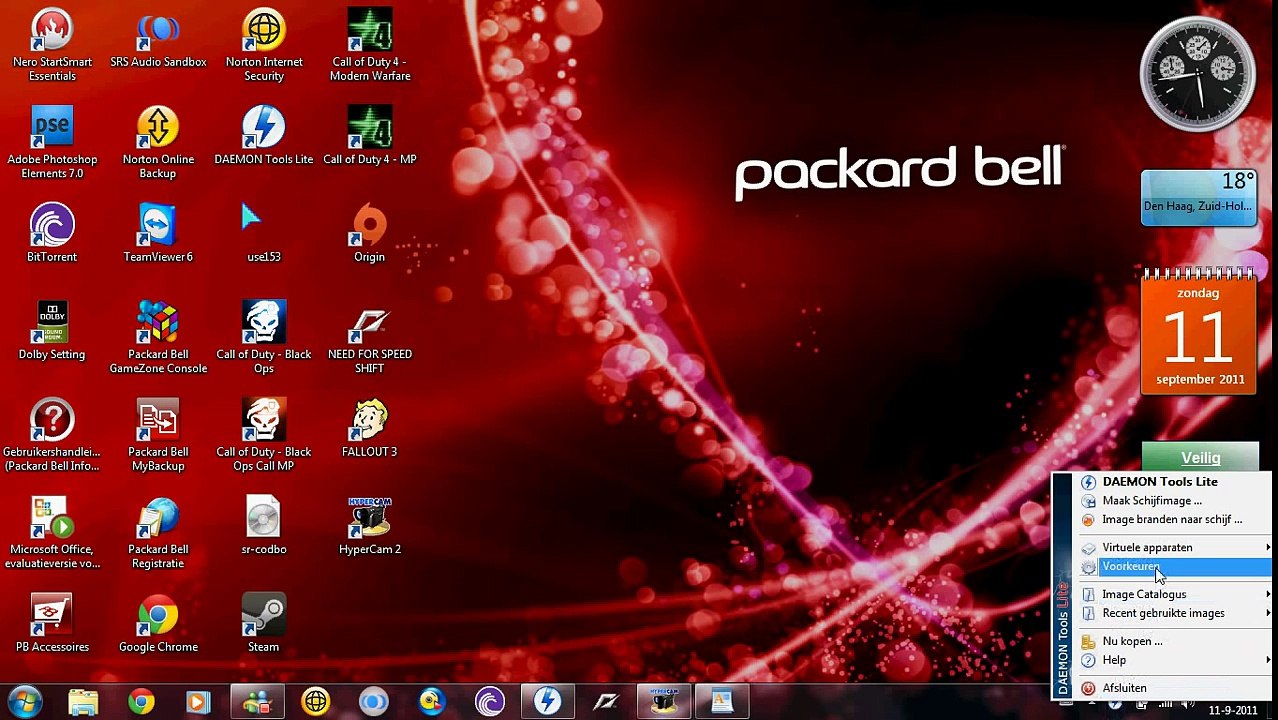Launch Call of Duty 4 - MP shortcut
Image resolution: width=1278 pixels, height=720 pixels.
pos(370,136)
